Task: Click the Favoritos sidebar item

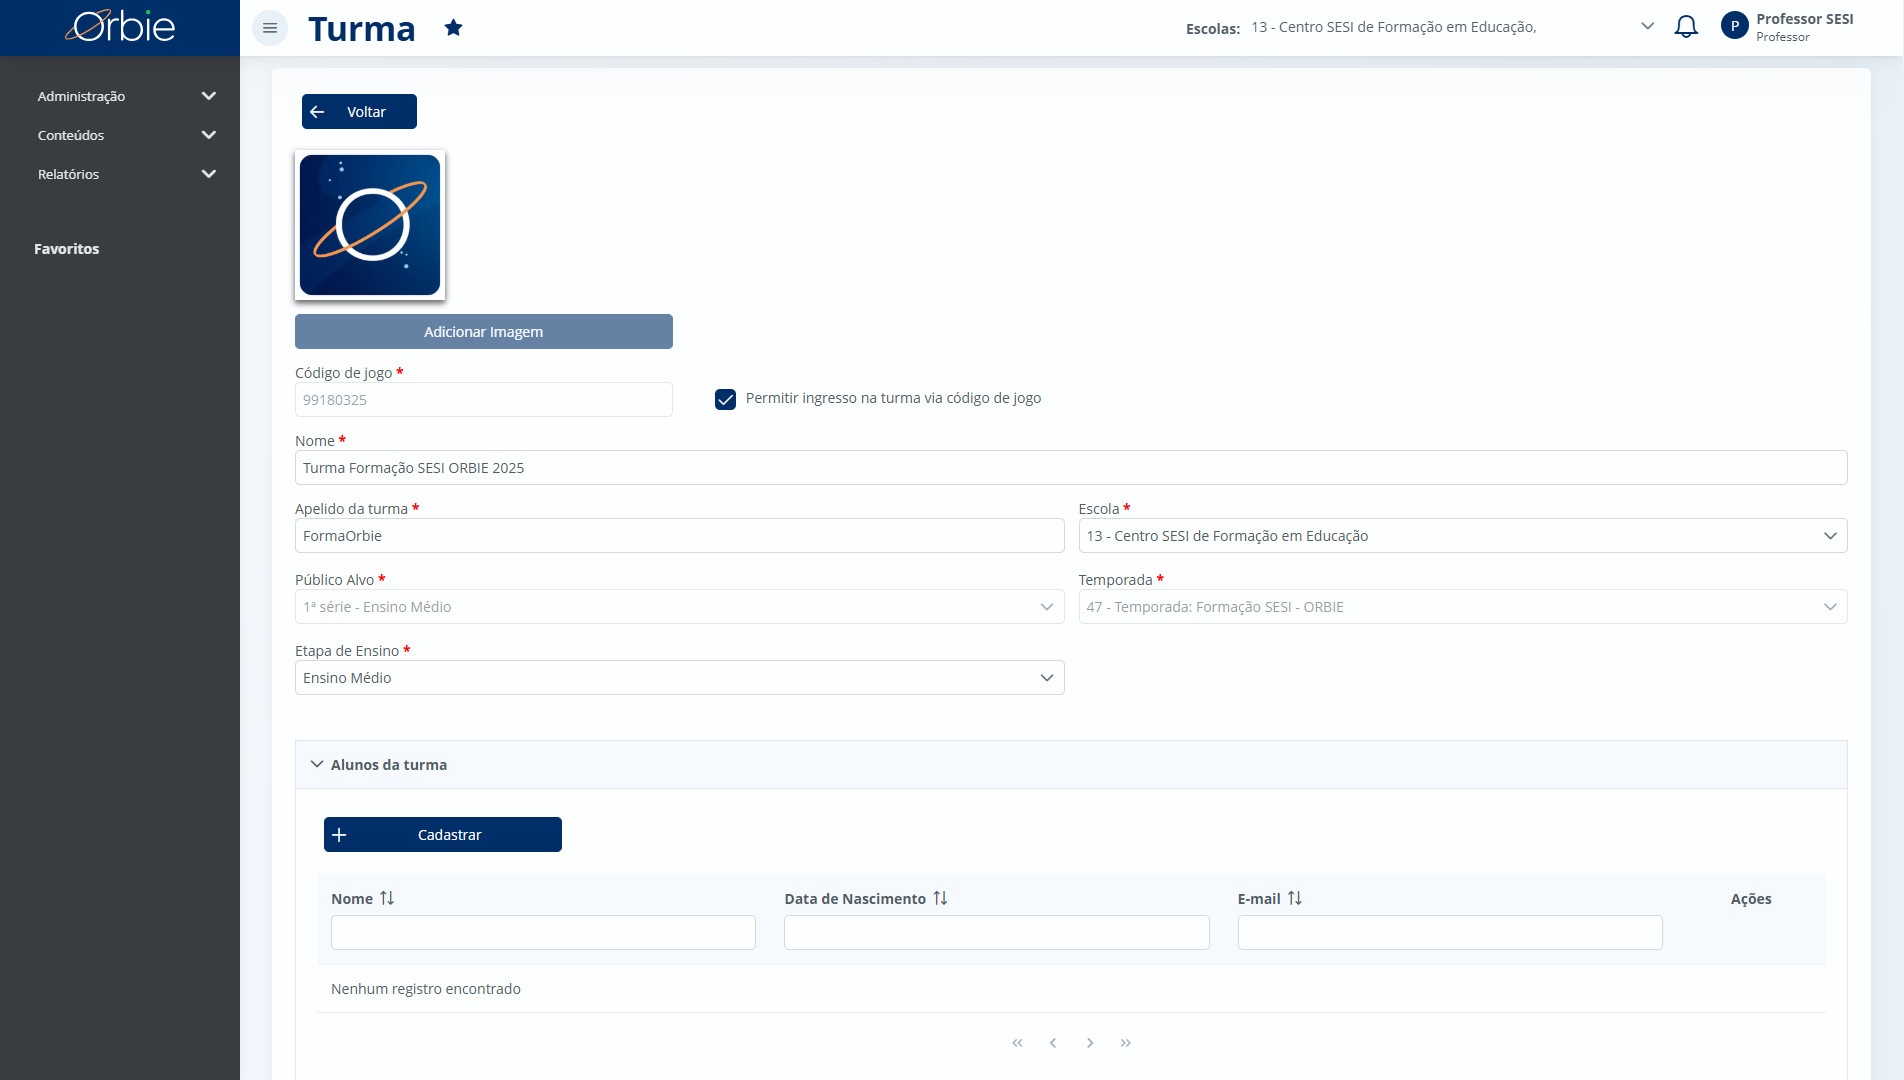Action: click(67, 249)
